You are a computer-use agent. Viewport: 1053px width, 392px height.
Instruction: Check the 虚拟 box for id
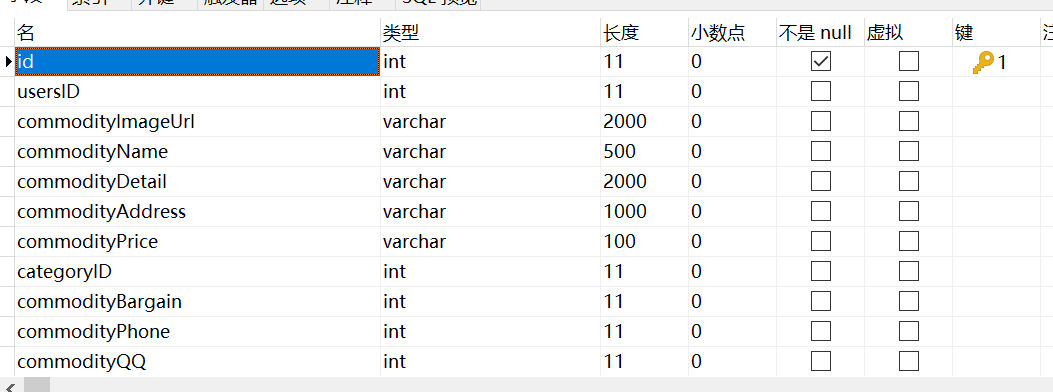(x=909, y=61)
